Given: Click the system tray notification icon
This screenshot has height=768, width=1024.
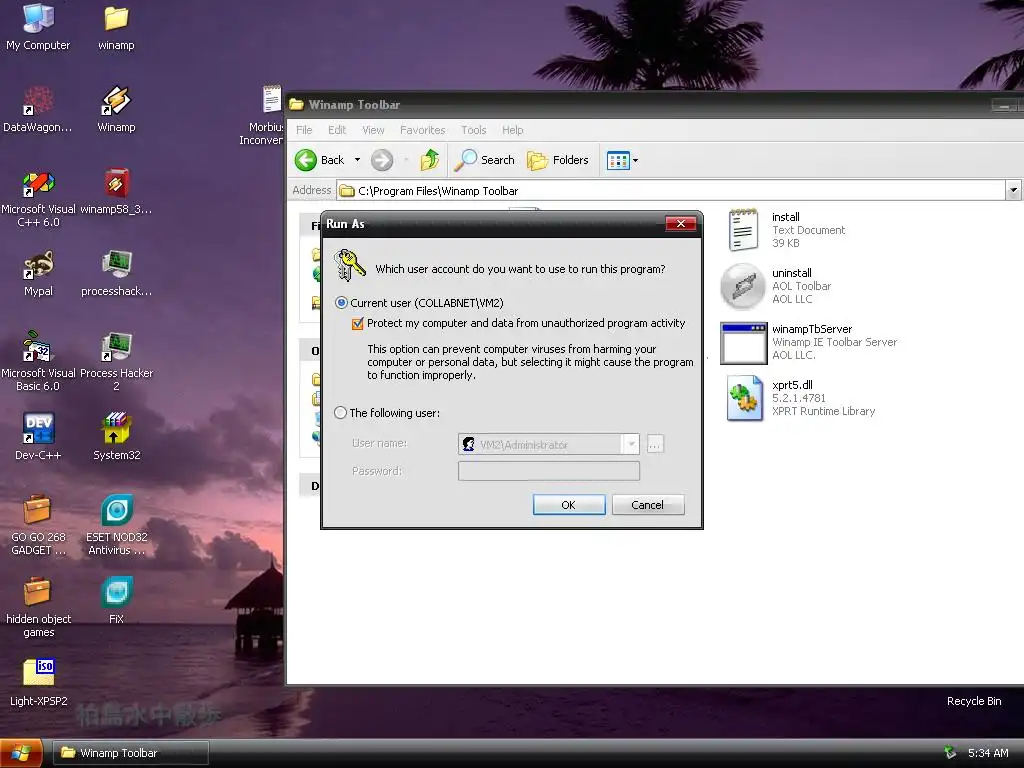Looking at the screenshot, I should click(950, 752).
